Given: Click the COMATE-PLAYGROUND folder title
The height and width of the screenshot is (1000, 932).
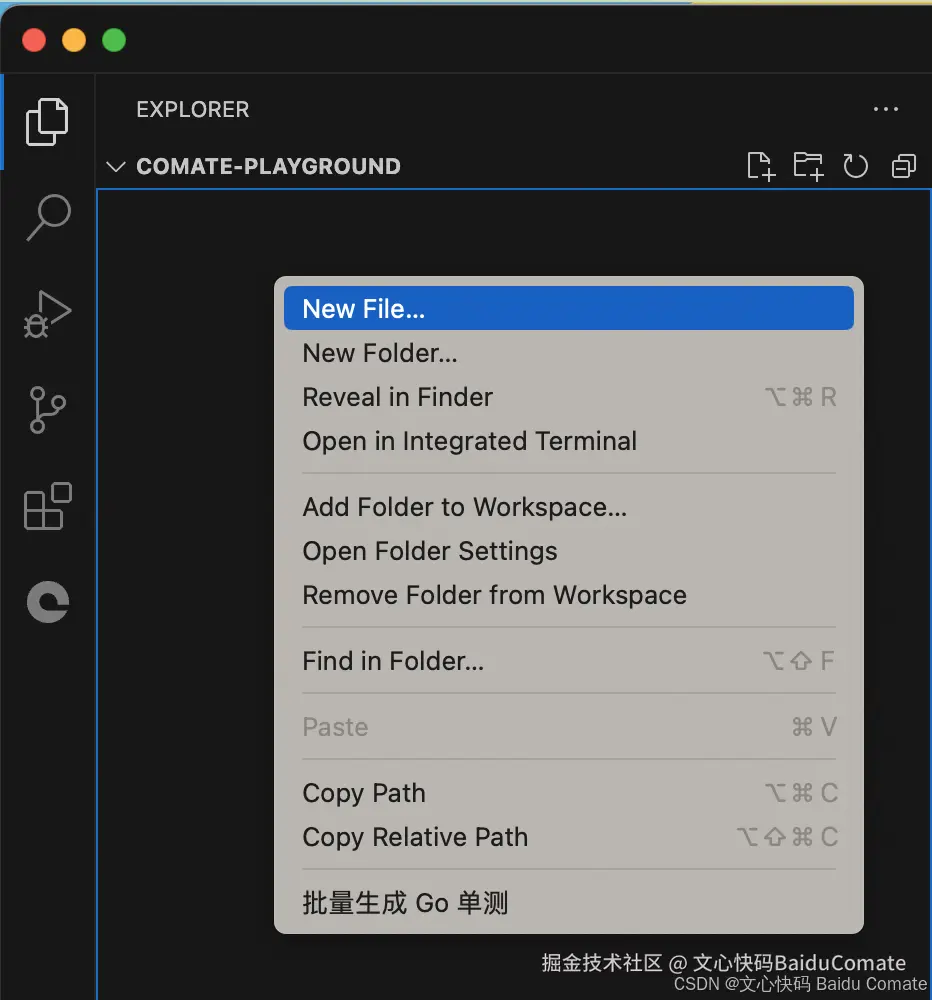Looking at the screenshot, I should [269, 166].
